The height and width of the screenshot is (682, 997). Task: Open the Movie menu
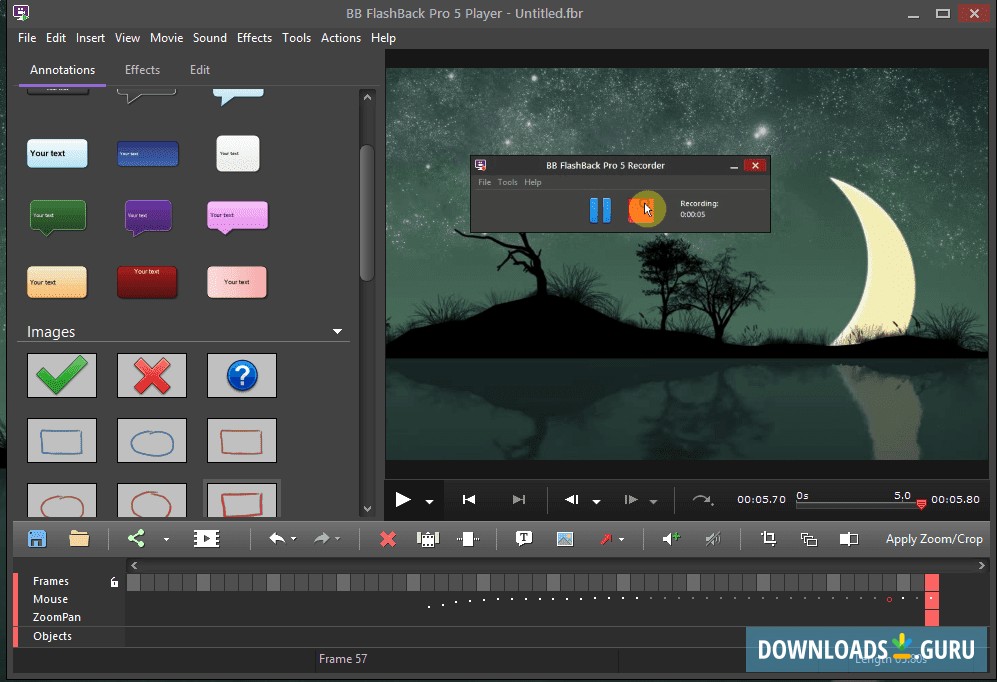coord(167,38)
